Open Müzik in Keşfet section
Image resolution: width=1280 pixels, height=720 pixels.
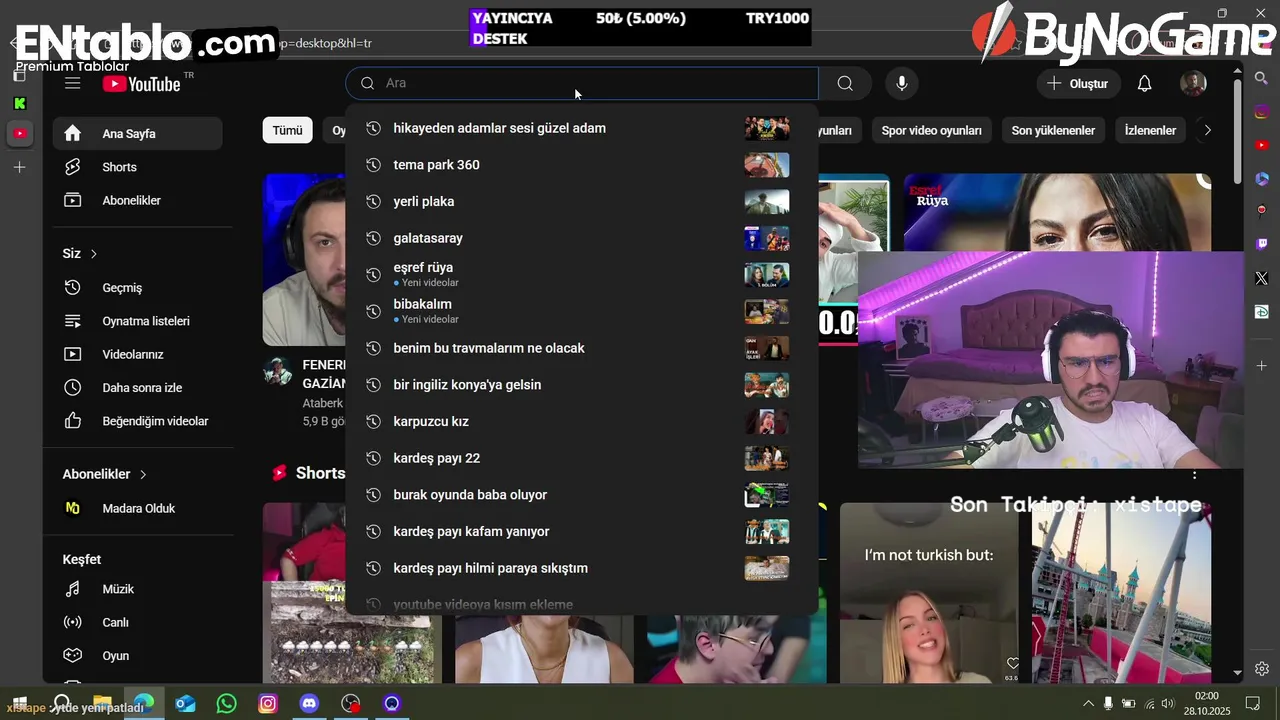[137, 589]
